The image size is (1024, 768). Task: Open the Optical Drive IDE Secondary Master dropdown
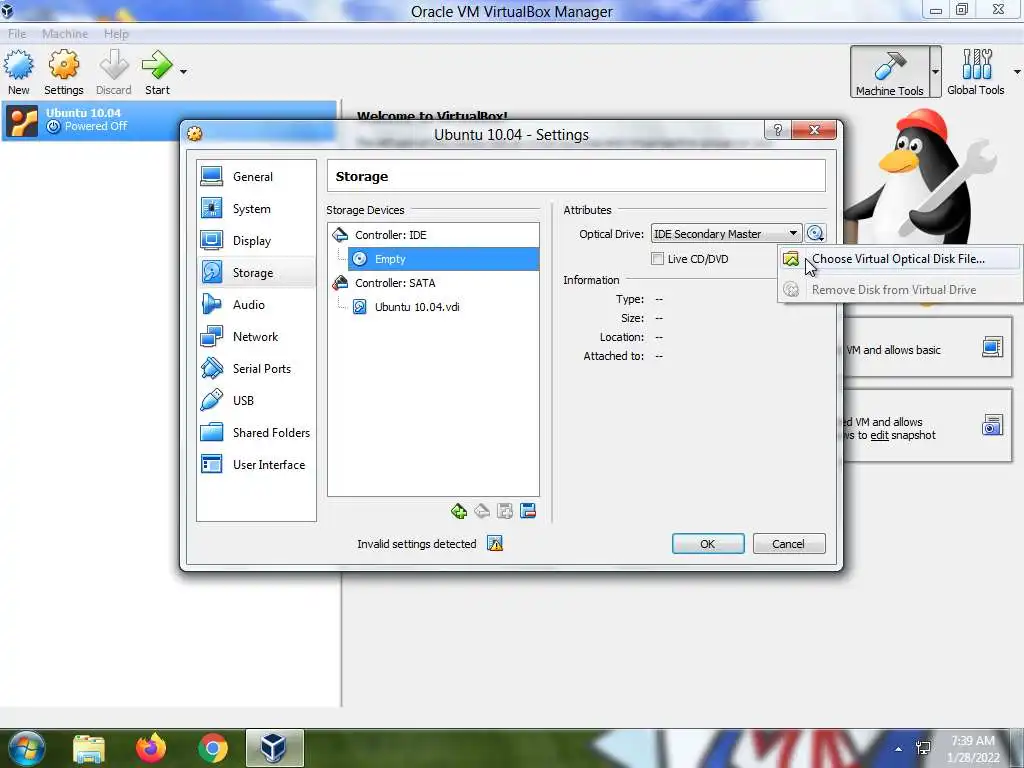[x=725, y=234]
